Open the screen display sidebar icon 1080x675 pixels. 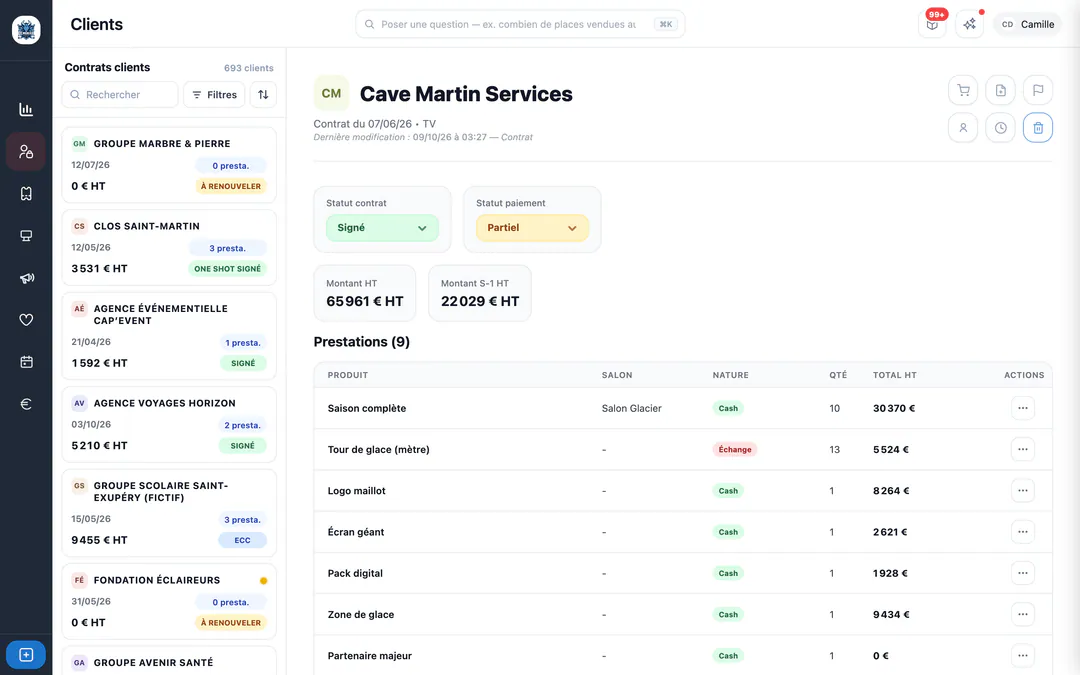(x=25, y=236)
